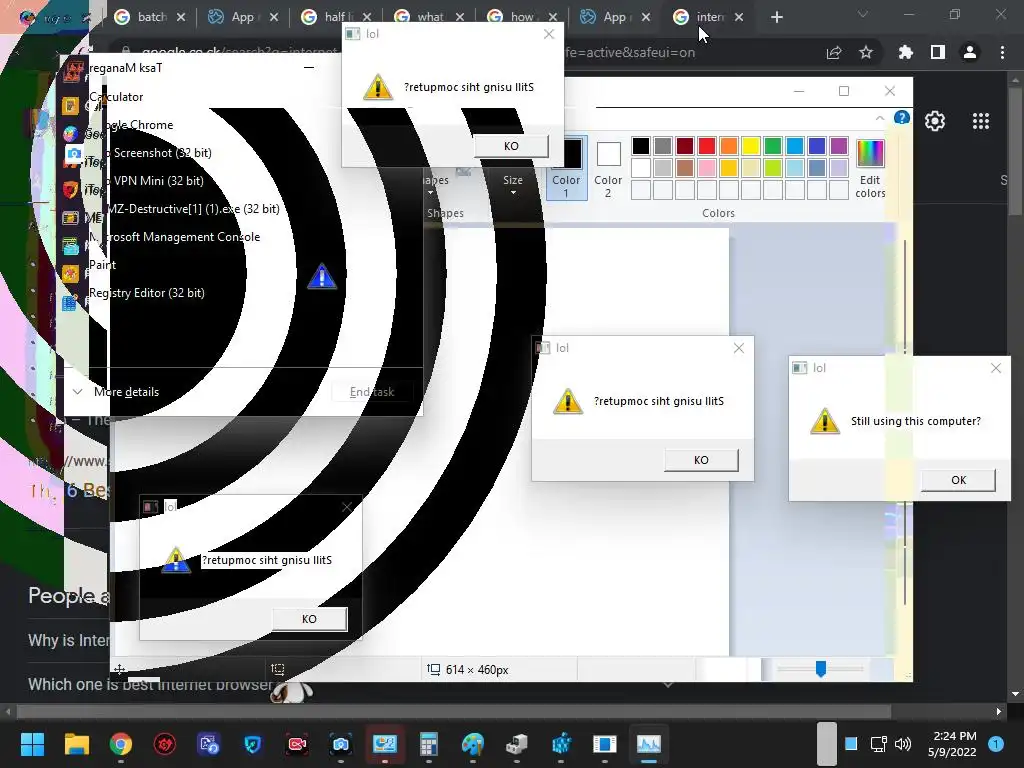This screenshot has width=1024, height=768.
Task: Expand More details in Task Manager
Action: [x=116, y=392]
